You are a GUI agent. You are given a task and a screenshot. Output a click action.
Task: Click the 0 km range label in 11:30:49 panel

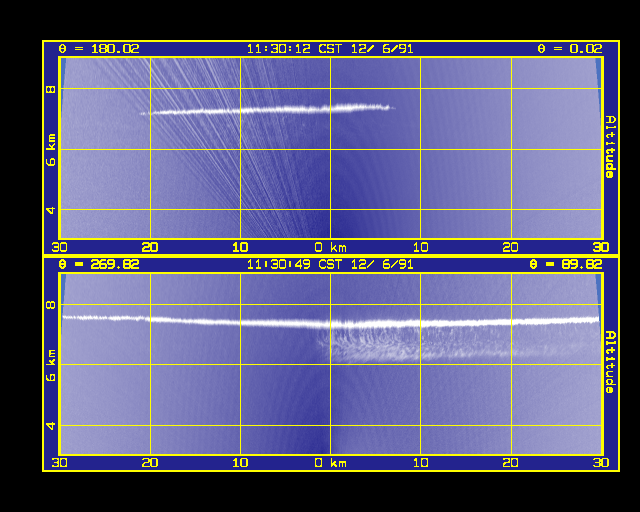331,463
